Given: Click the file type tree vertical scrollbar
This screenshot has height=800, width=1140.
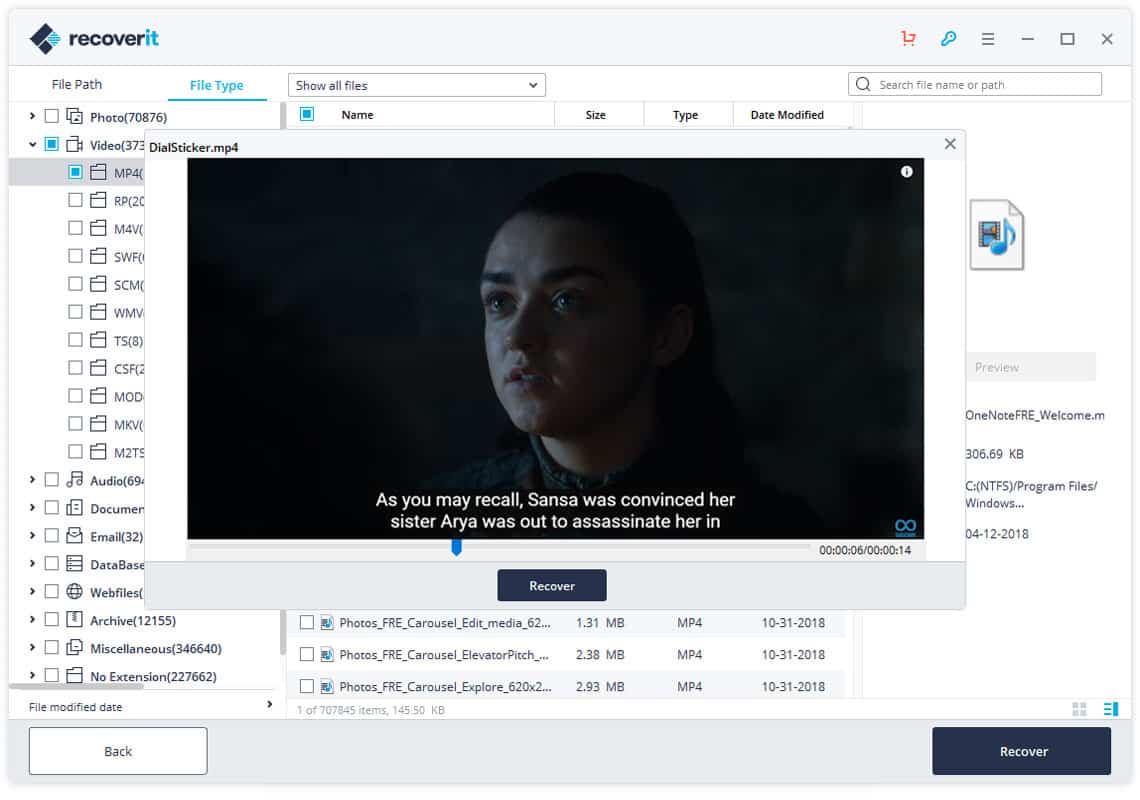Looking at the screenshot, I should click(283, 378).
